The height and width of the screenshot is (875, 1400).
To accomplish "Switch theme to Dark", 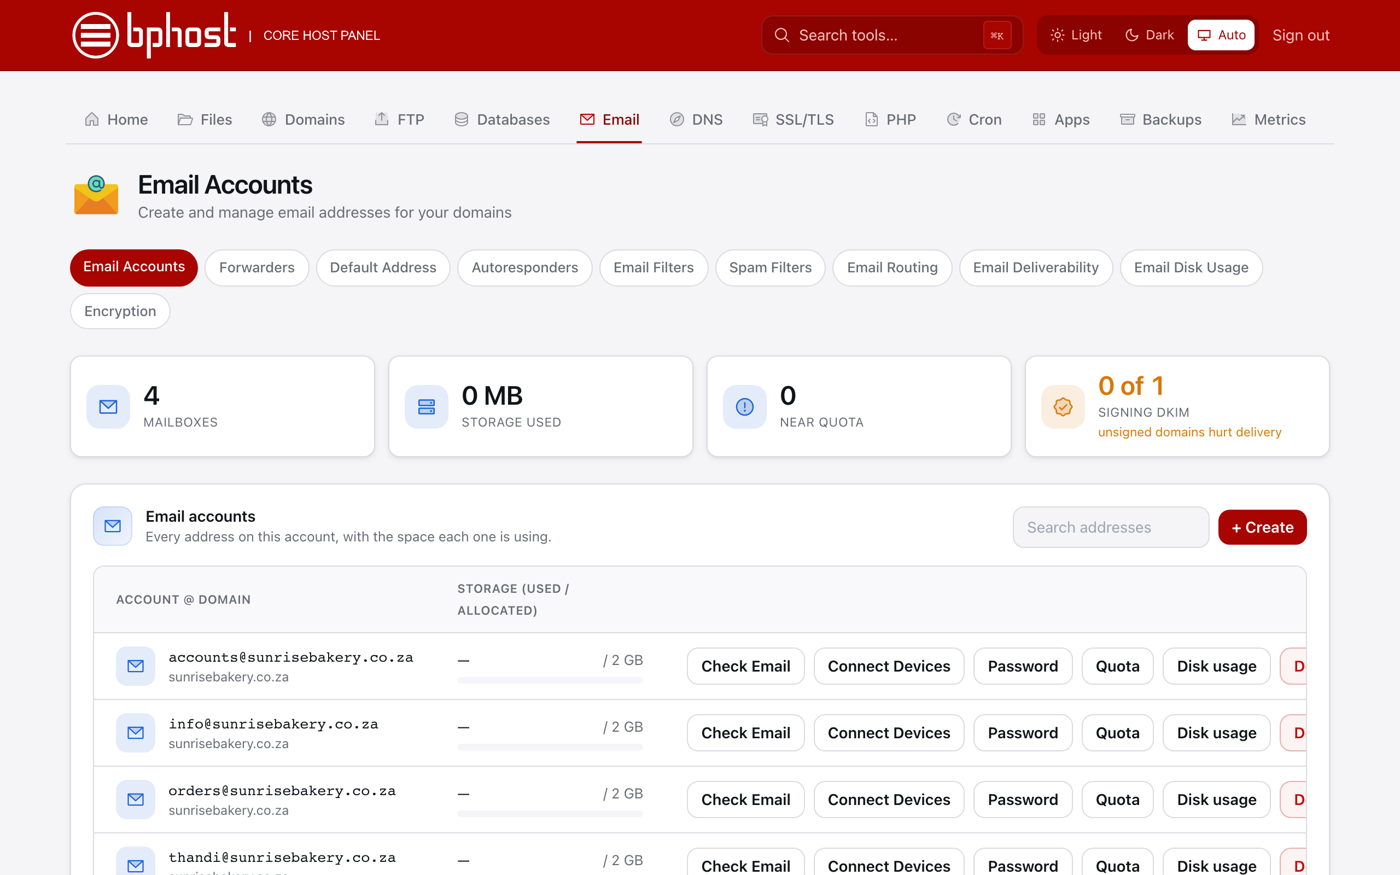I will click(x=1149, y=35).
